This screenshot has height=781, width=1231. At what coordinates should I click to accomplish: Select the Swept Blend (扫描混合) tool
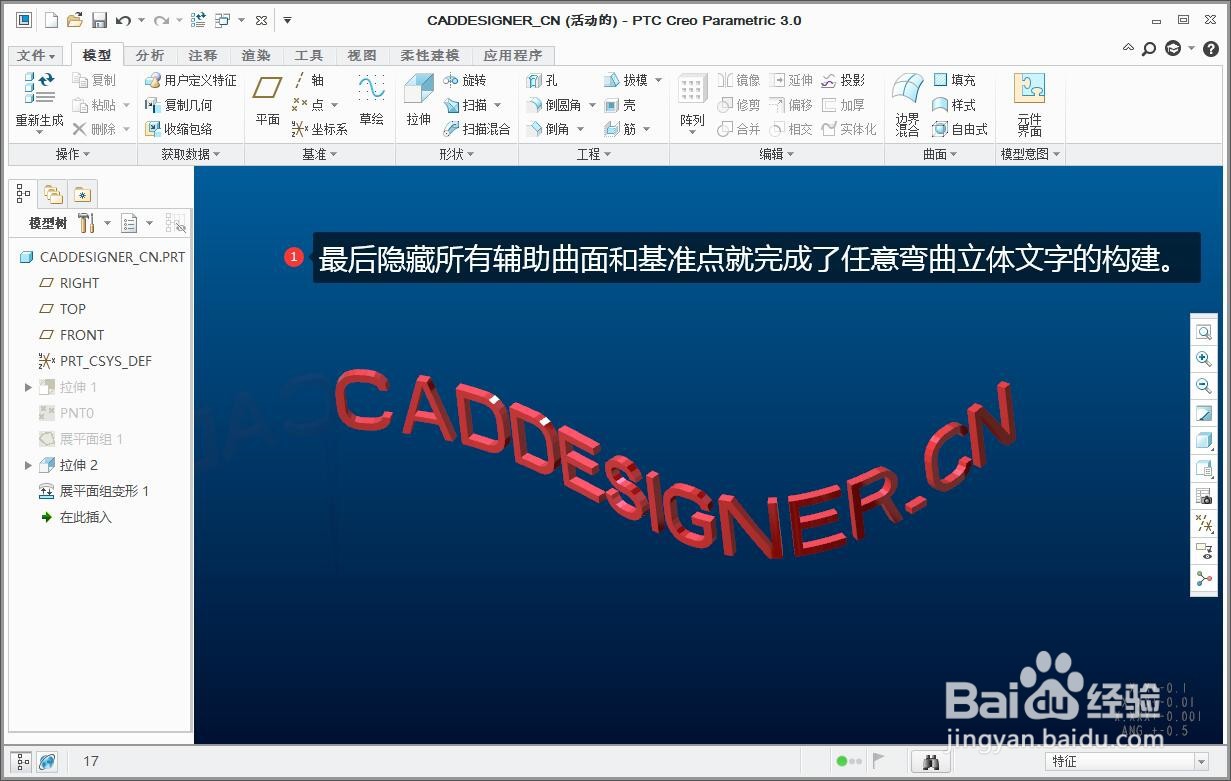[476, 129]
